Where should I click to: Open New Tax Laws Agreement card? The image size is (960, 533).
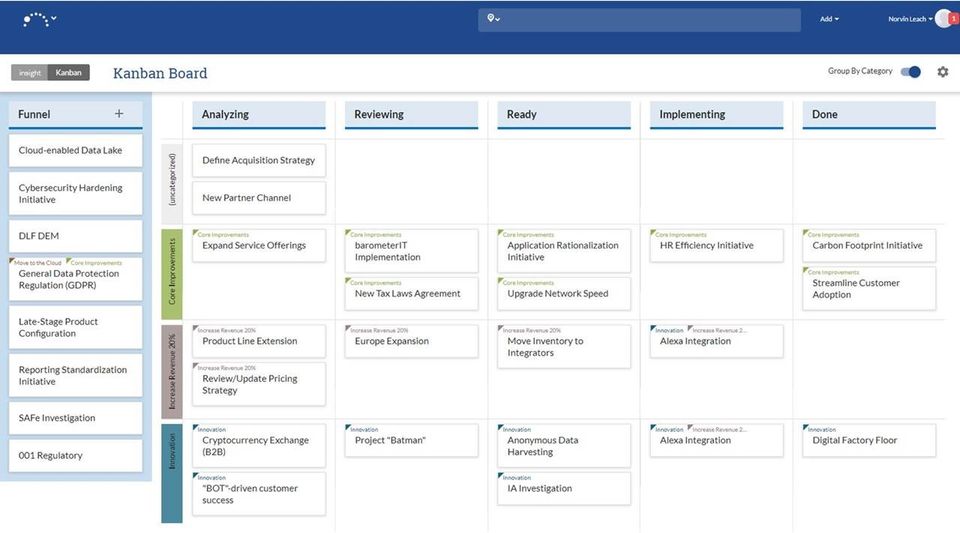pos(411,294)
